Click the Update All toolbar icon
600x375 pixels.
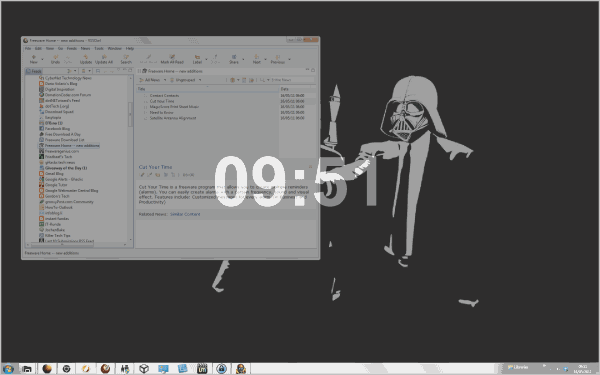click(104, 59)
